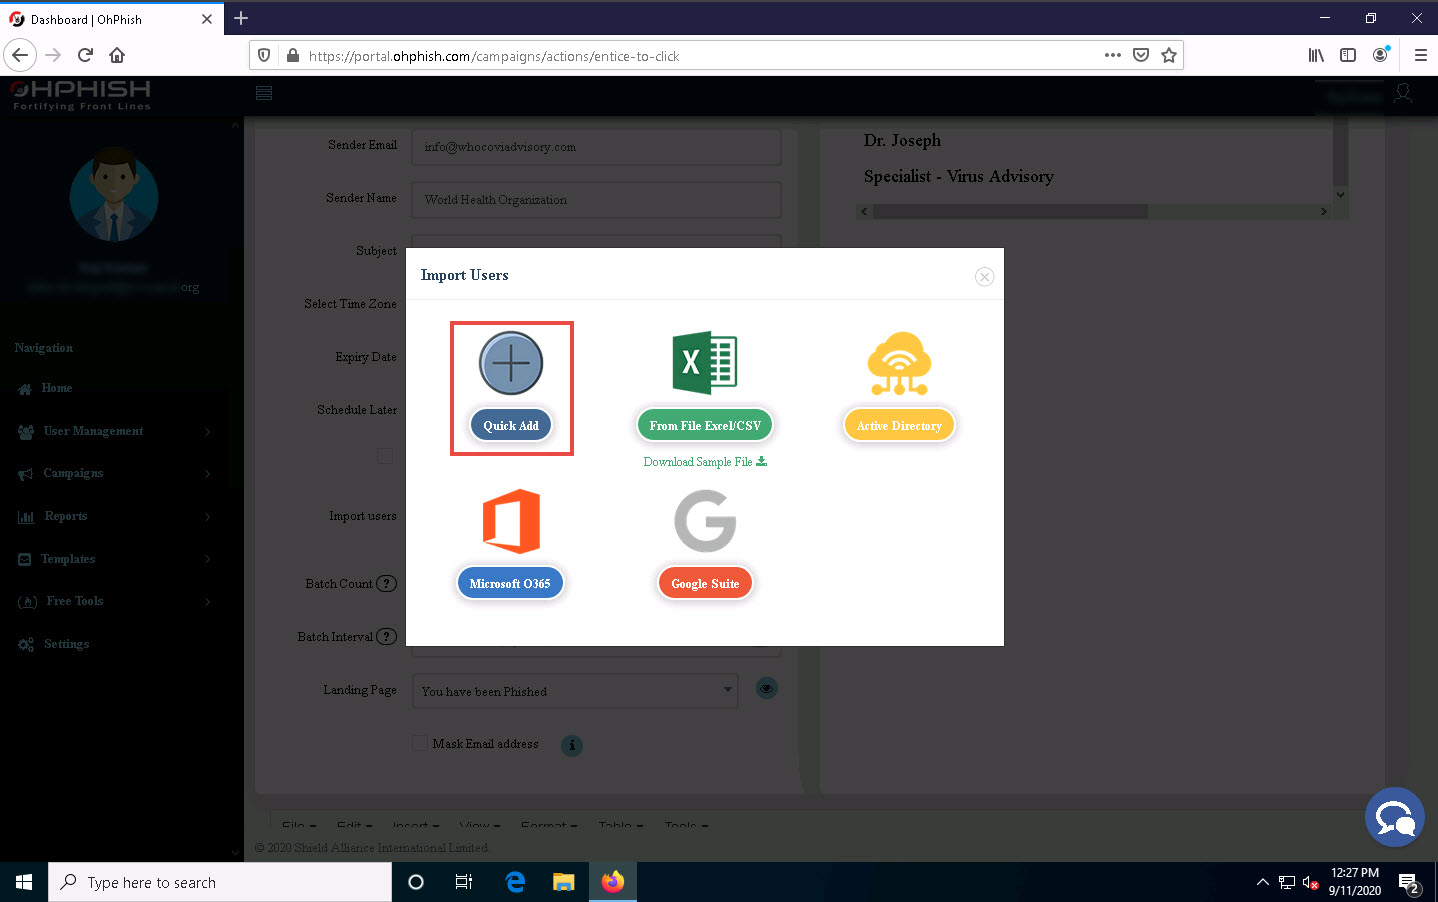The image size is (1438, 902).
Task: Toggle the hamburger sidebar menu icon
Action: click(x=264, y=93)
